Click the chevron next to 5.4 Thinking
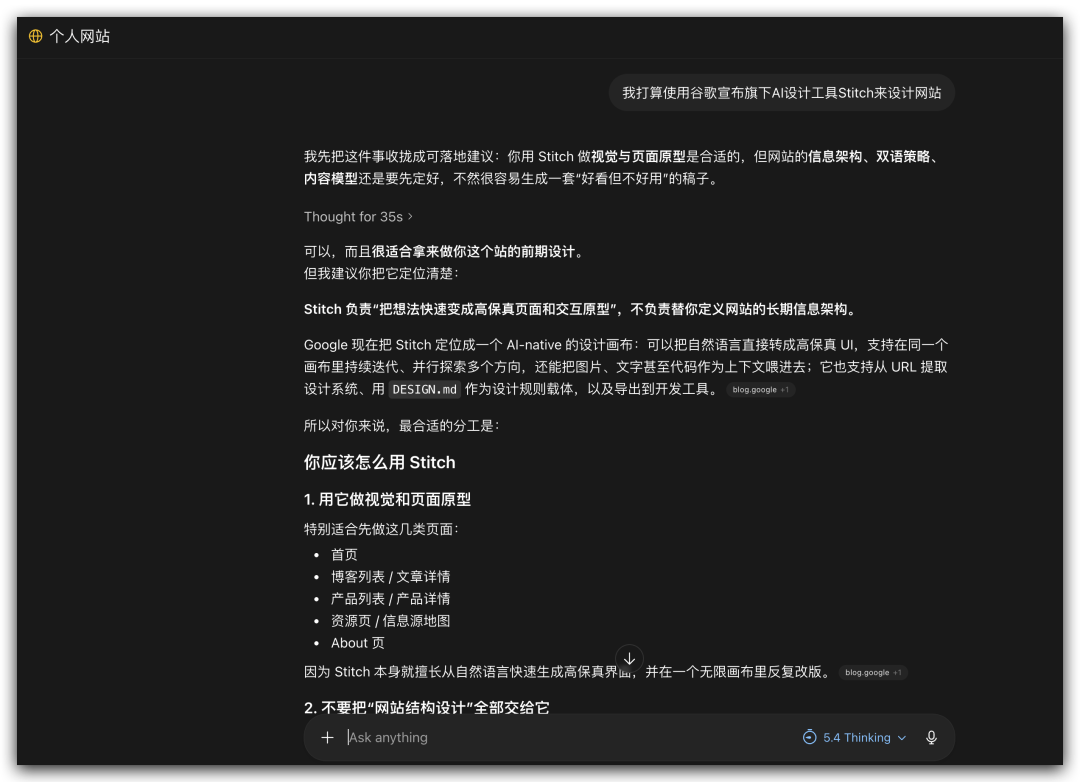The image size is (1080, 782). pos(900,737)
